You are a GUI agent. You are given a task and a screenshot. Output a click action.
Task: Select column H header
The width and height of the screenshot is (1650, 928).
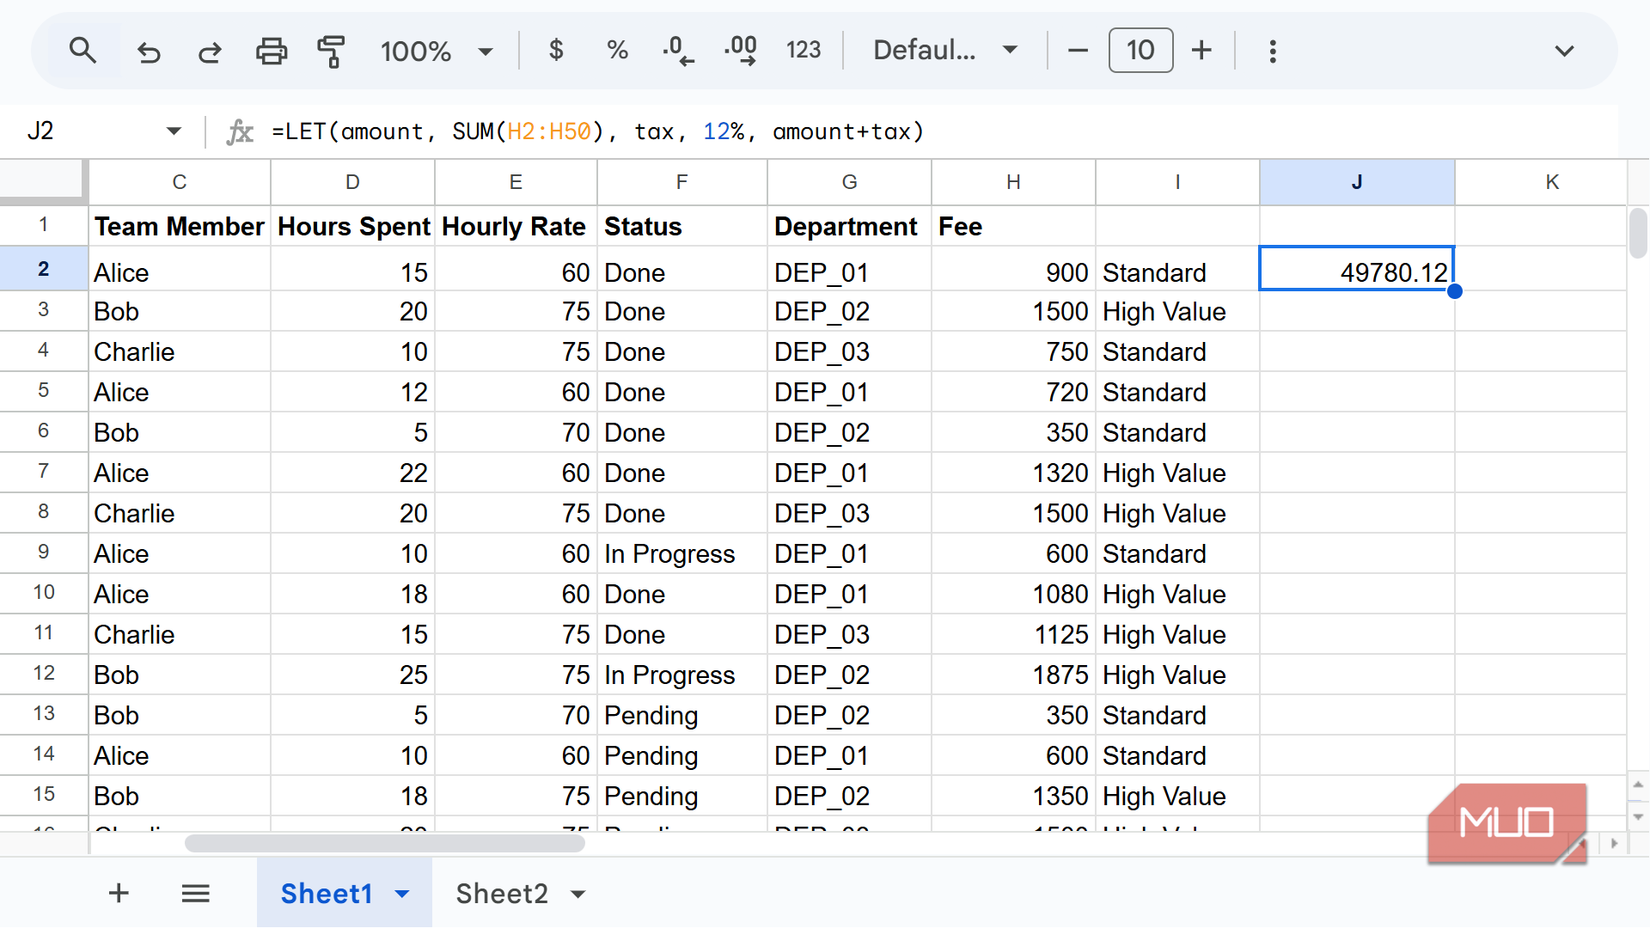pyautogui.click(x=1013, y=182)
